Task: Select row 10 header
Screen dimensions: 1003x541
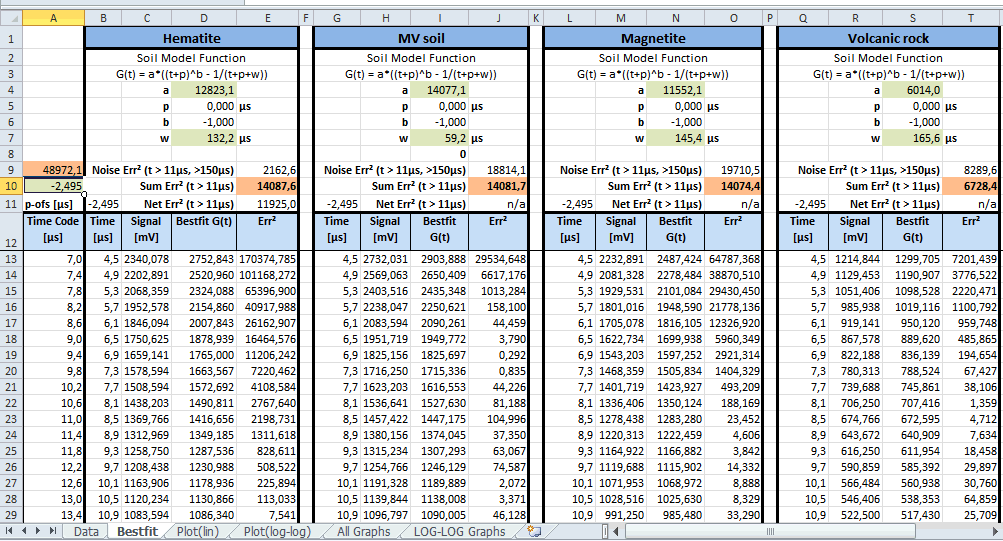Action: click(x=11, y=186)
